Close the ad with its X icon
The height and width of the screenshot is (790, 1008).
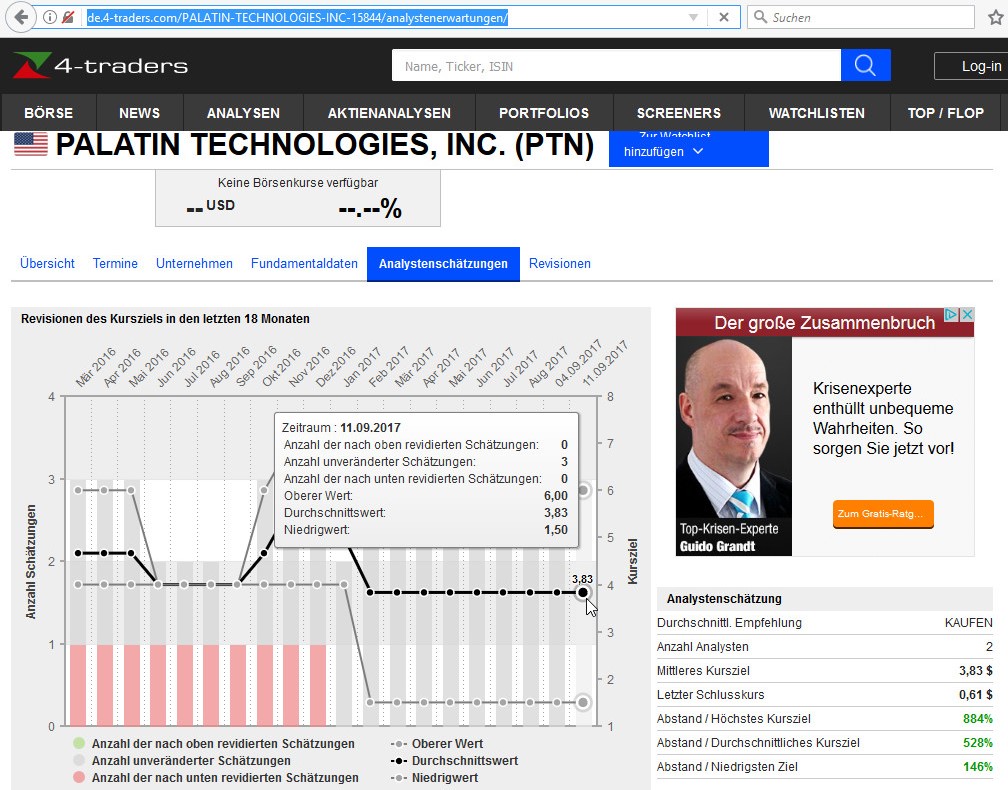click(x=967, y=314)
